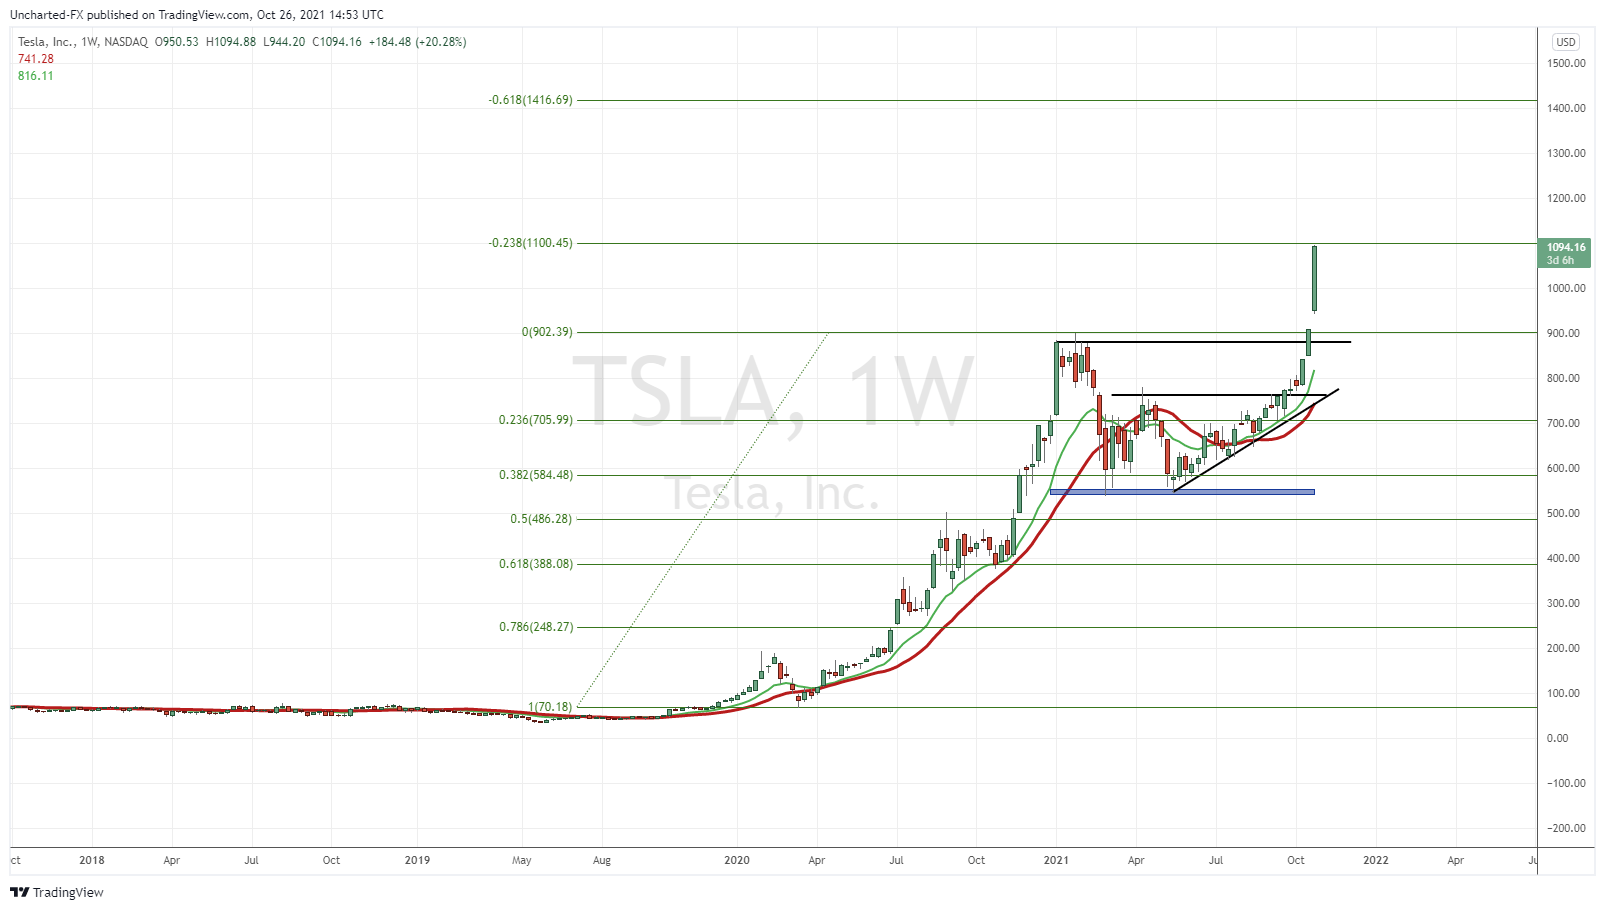This screenshot has height=910, width=1605.
Task: Click the 2018 time axis label
Action: pyautogui.click(x=91, y=860)
